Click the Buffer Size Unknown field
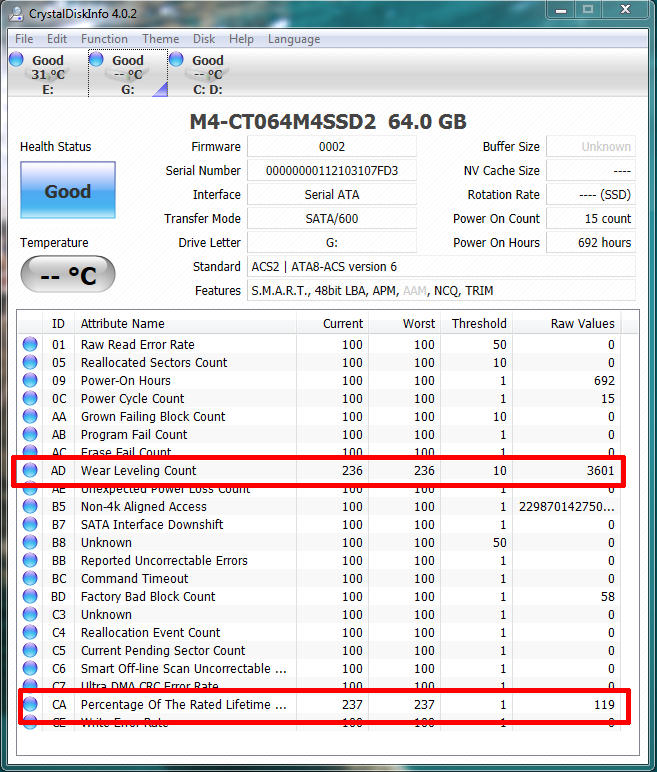Screen dimensions: 657x772 click(591, 147)
